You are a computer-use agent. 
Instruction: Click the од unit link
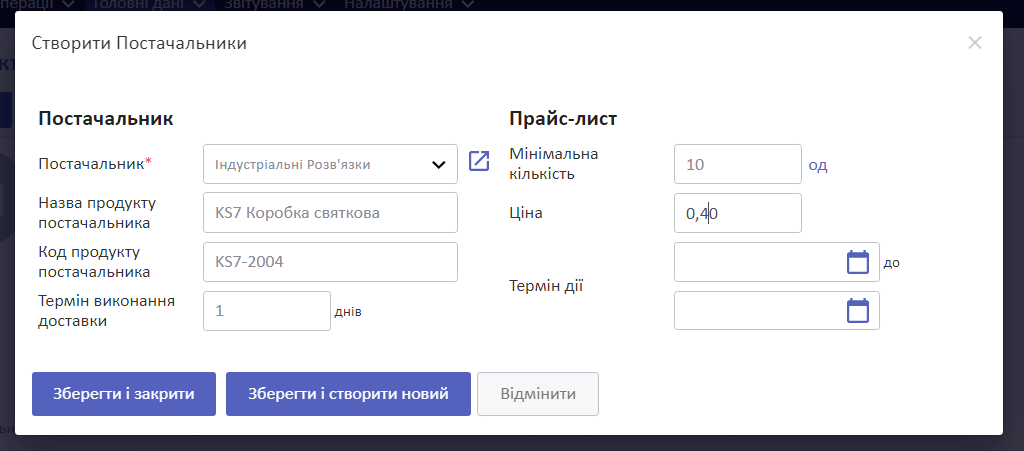point(818,165)
